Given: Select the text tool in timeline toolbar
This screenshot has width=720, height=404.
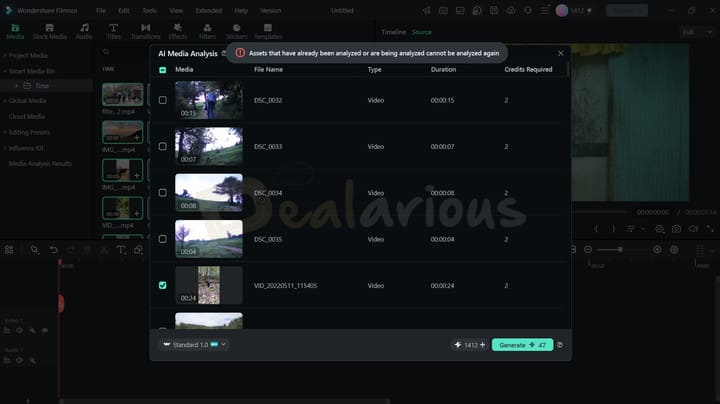Looking at the screenshot, I should (x=121, y=250).
